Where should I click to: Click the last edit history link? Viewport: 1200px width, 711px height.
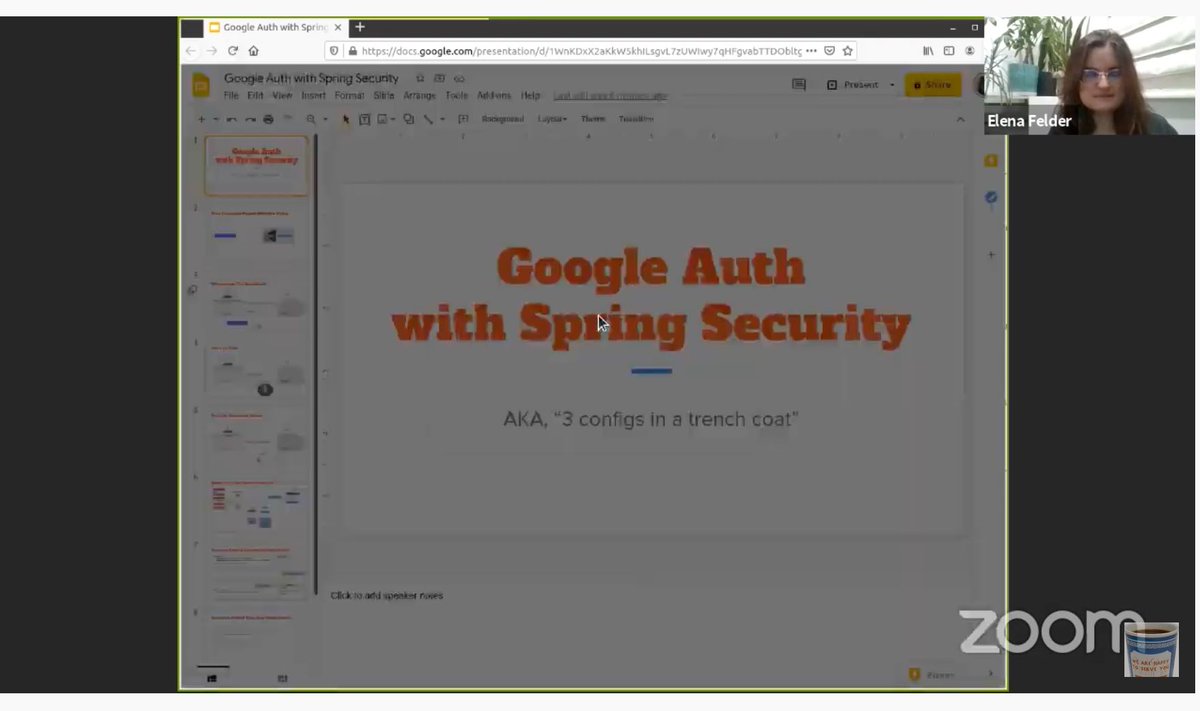(610, 96)
